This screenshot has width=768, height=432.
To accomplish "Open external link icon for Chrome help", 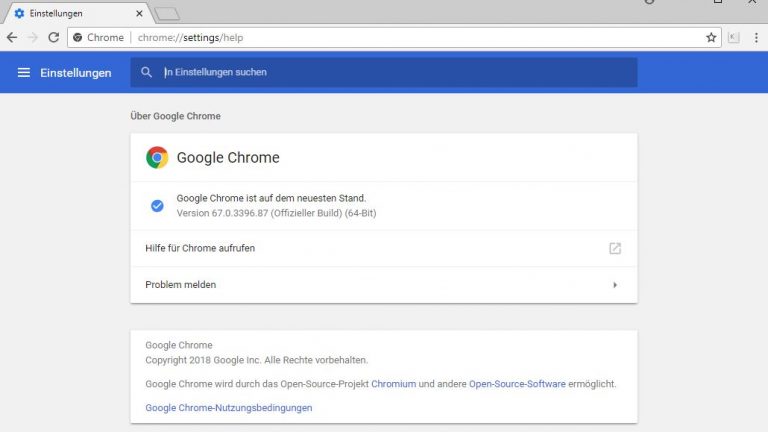I will (615, 248).
